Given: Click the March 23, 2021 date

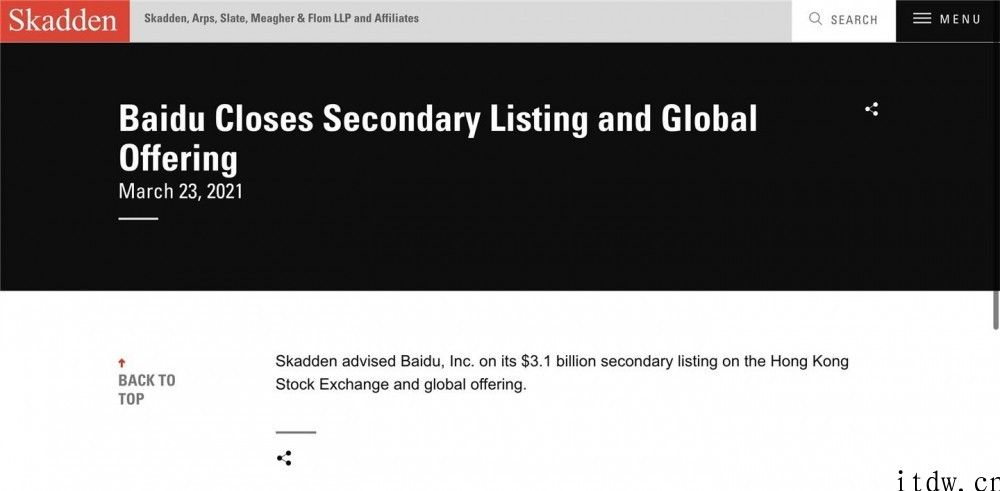Looking at the screenshot, I should [x=180, y=191].
